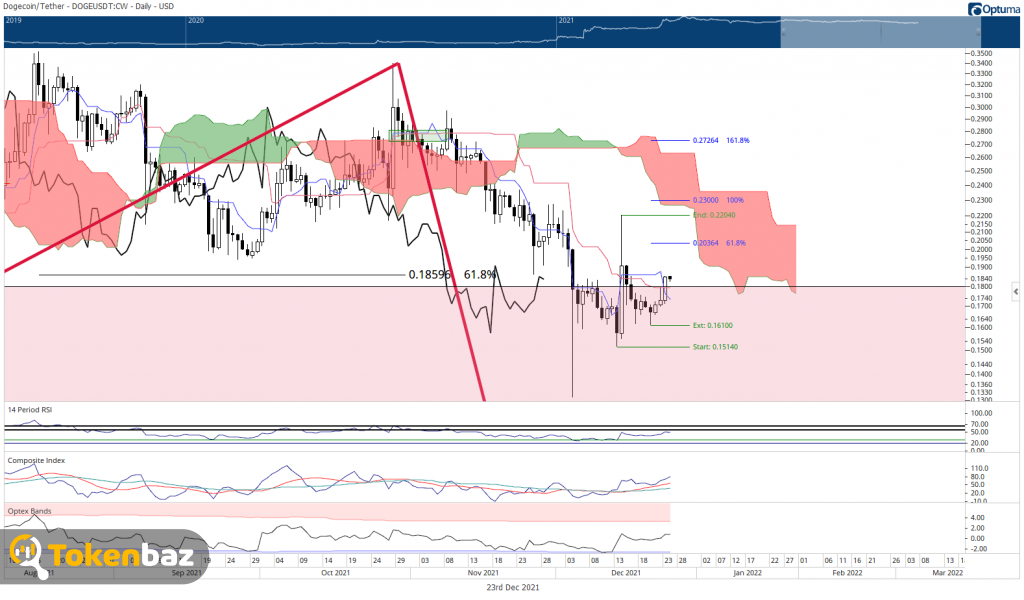
Task: Grab the right handle of overview range selector
Action: coord(979,32)
